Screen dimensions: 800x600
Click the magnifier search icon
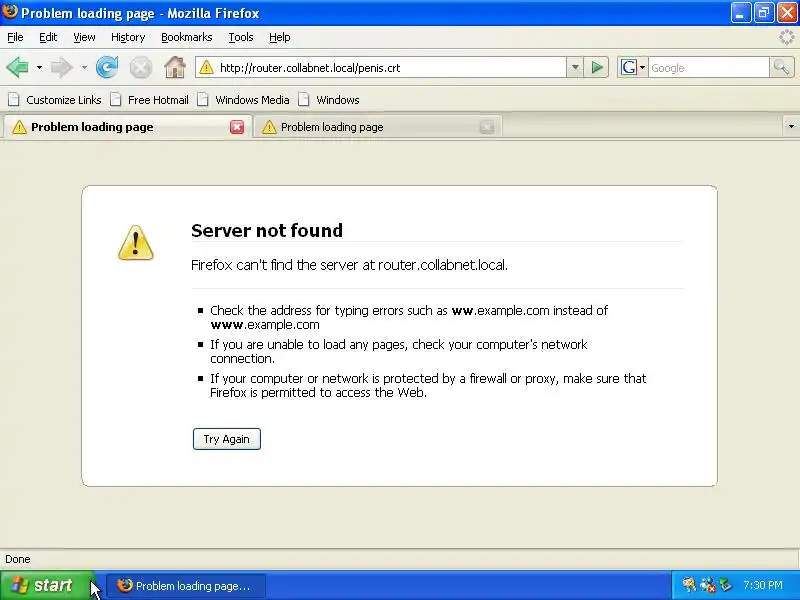coord(782,67)
